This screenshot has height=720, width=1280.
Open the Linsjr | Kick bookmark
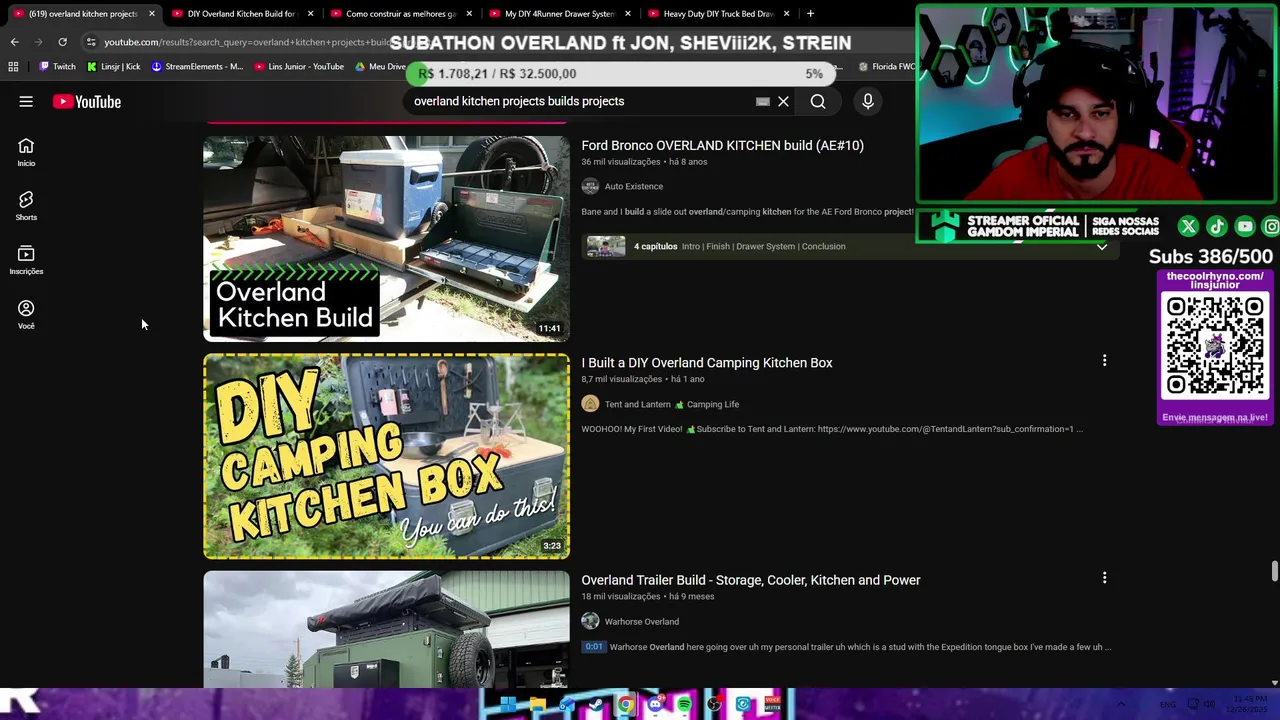click(114, 67)
